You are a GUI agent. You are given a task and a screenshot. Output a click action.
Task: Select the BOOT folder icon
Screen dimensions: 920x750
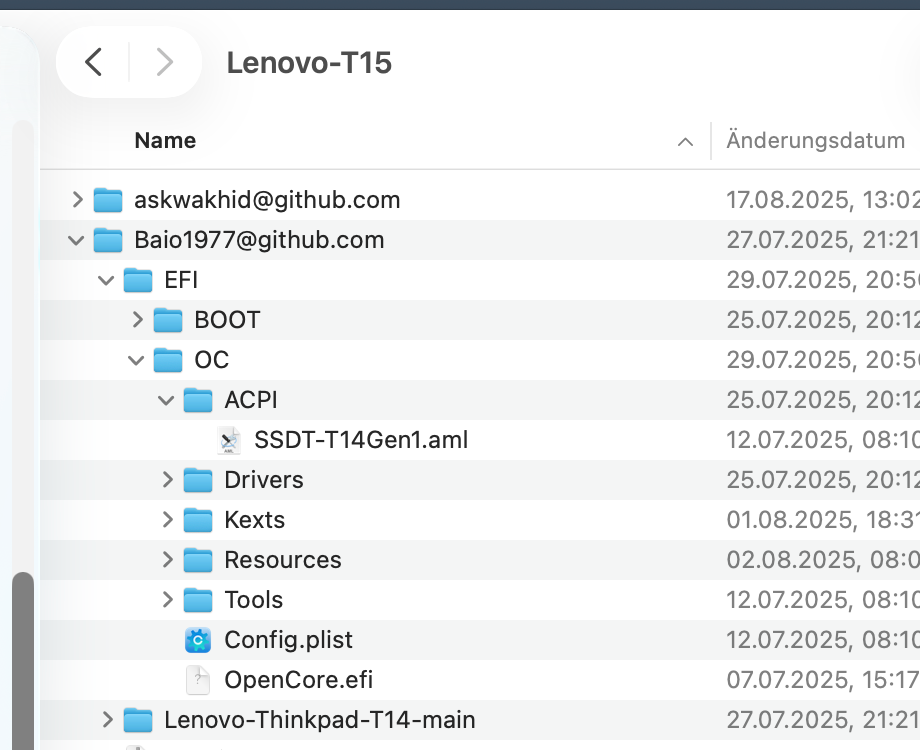pos(168,320)
